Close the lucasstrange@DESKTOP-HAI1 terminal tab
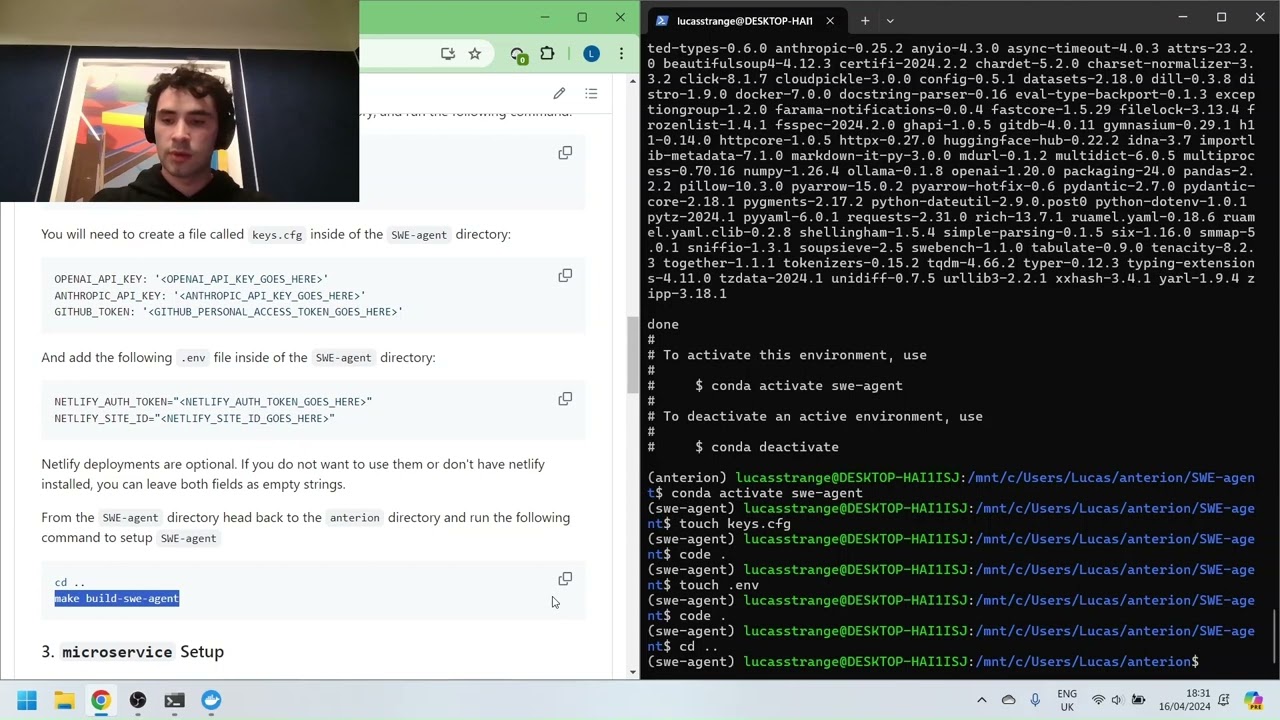Viewport: 1280px width, 720px height. [830, 20]
